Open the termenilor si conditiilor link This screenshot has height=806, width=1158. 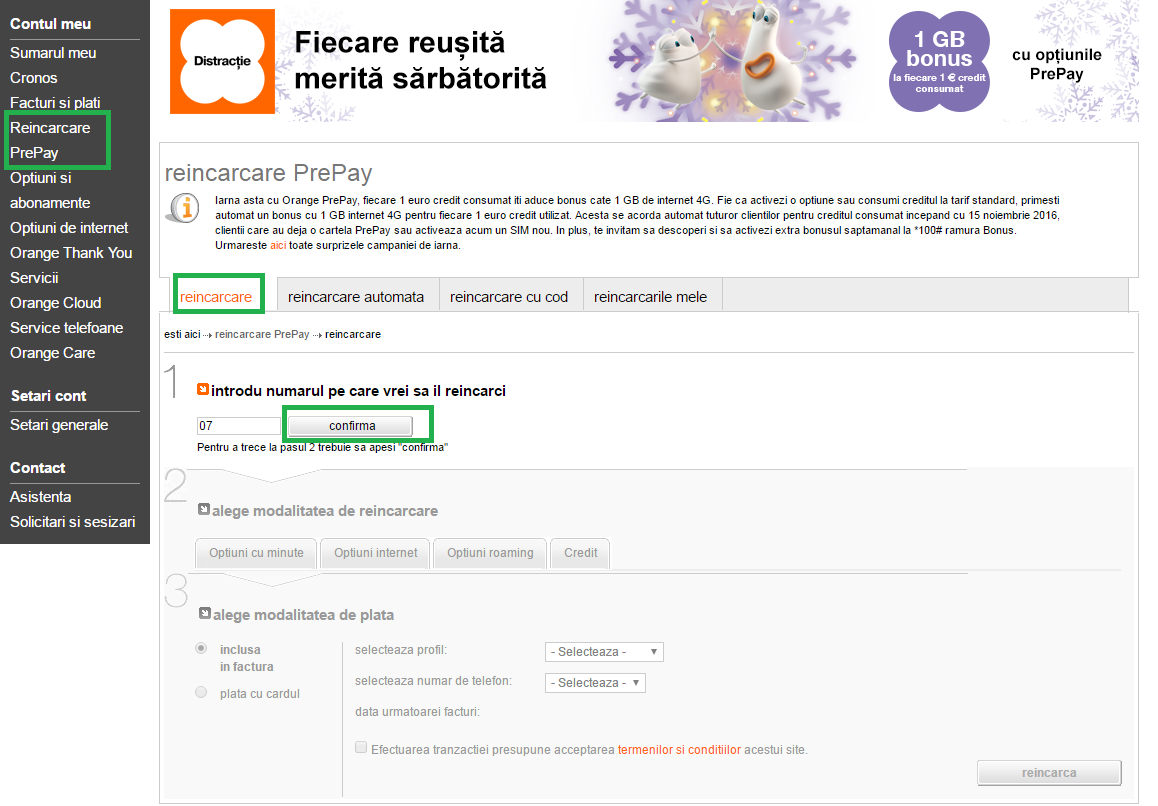click(x=679, y=750)
